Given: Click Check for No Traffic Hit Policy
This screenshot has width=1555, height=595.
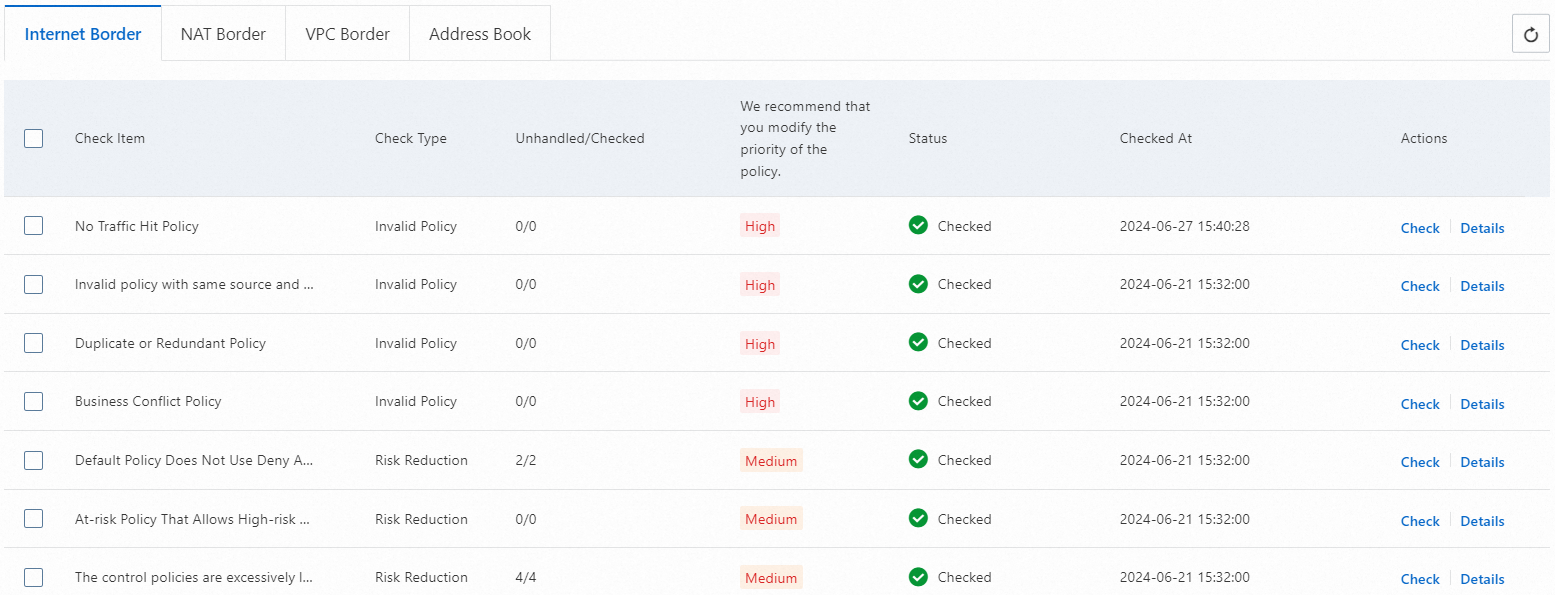Looking at the screenshot, I should [x=1419, y=228].
